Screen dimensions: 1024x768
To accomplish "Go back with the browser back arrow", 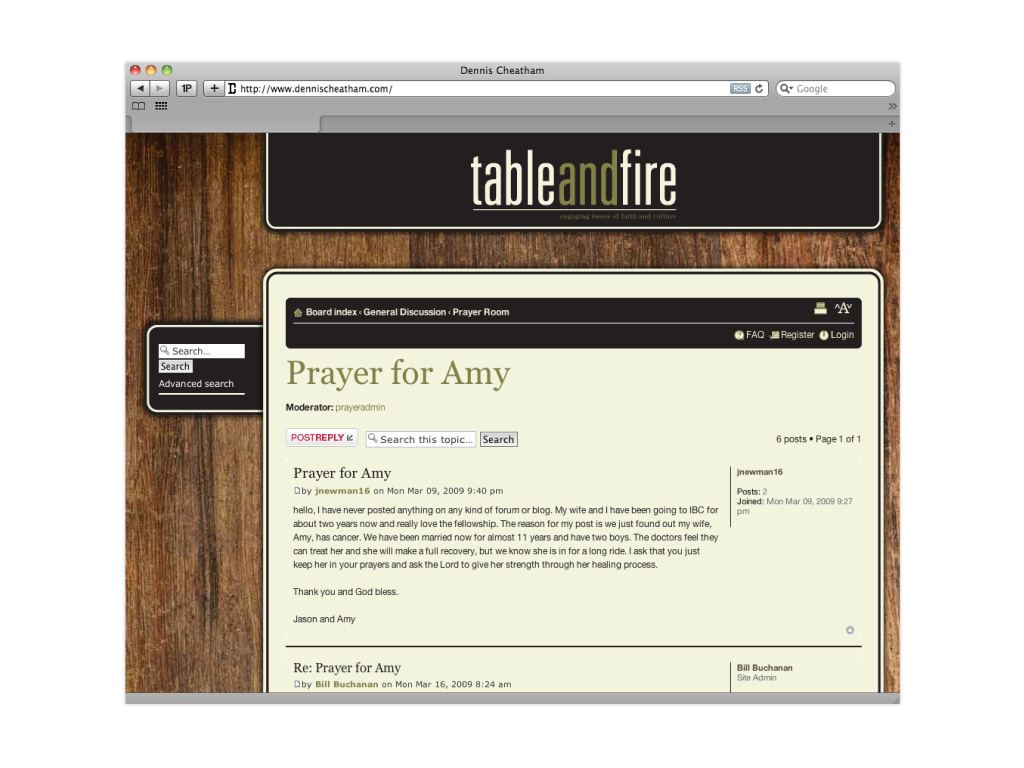I will coord(140,88).
